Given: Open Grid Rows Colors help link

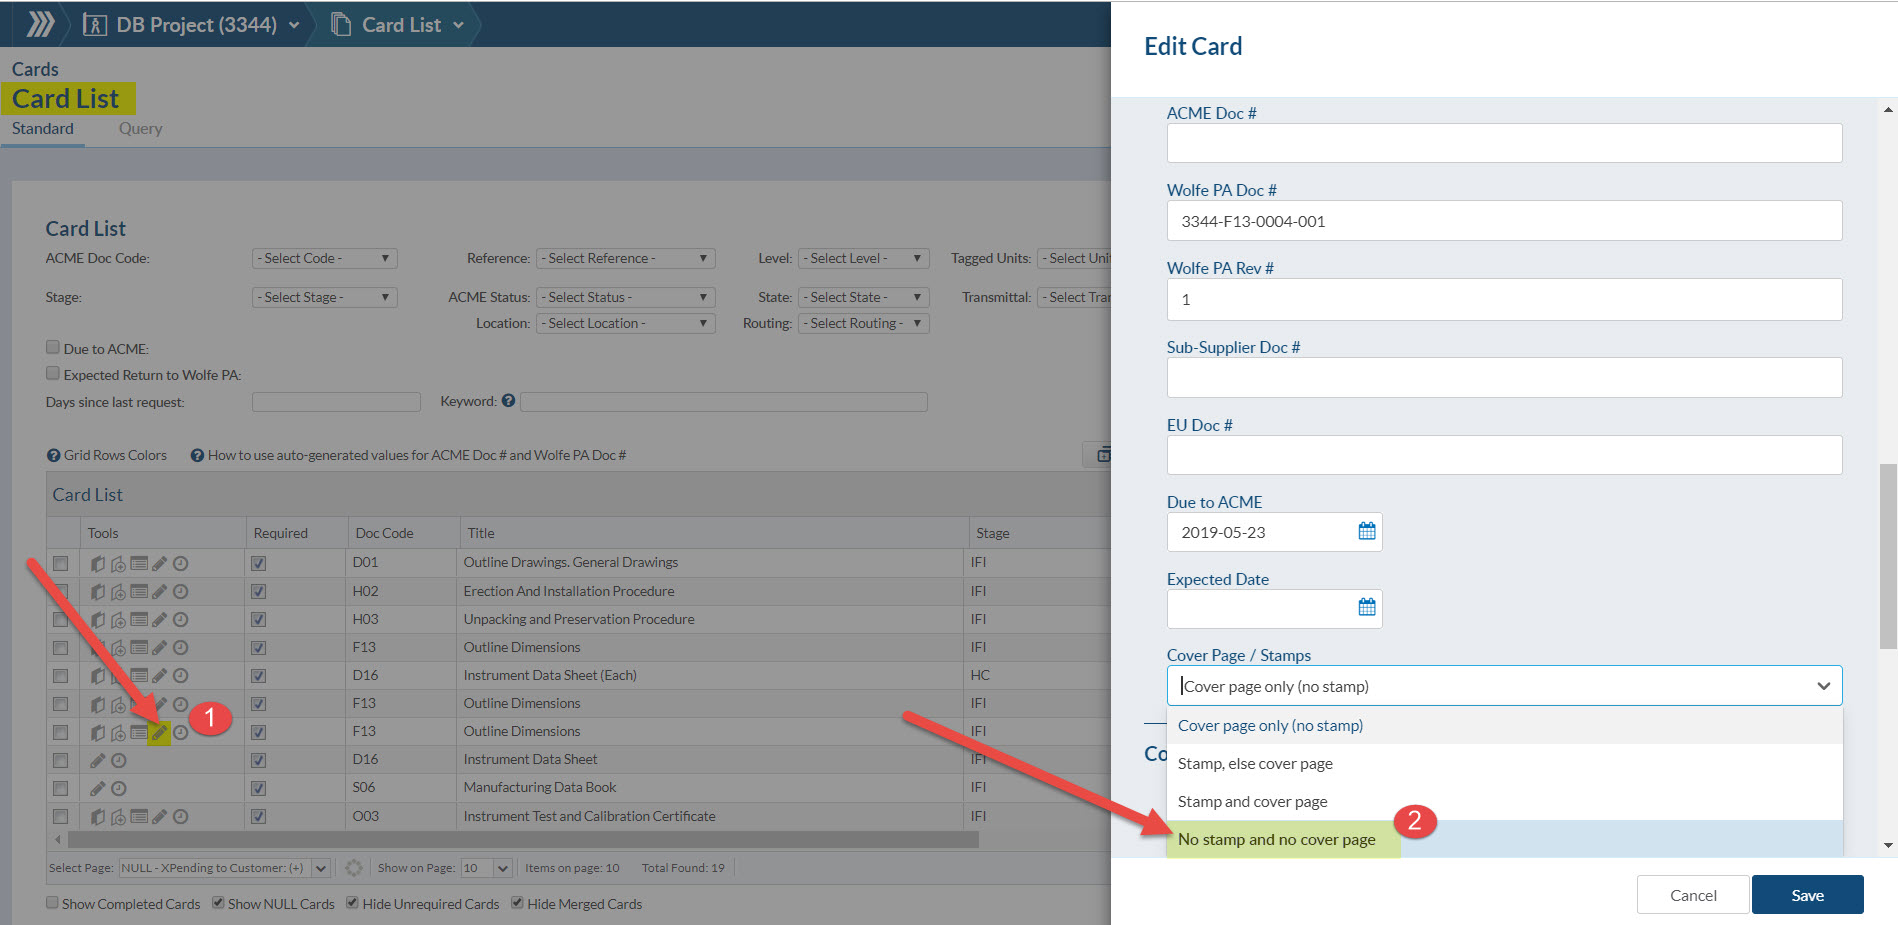Looking at the screenshot, I should pos(107,455).
